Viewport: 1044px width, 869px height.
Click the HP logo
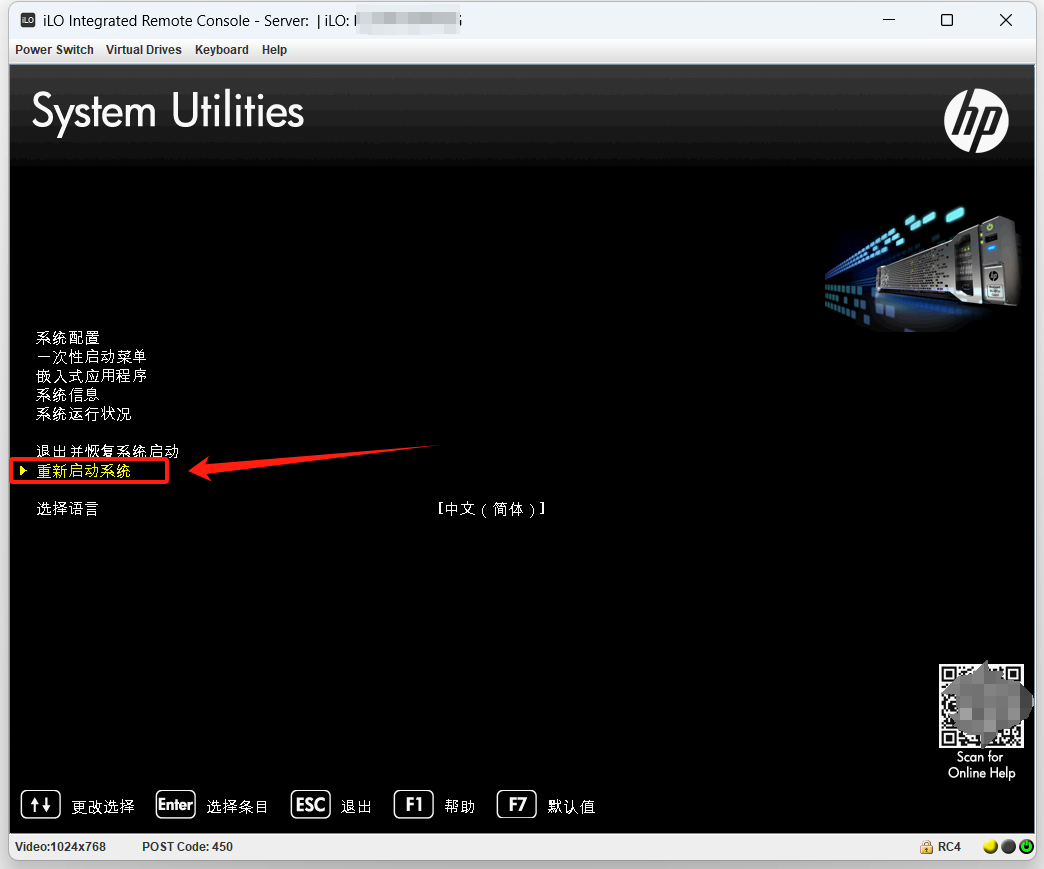click(x=975, y=120)
